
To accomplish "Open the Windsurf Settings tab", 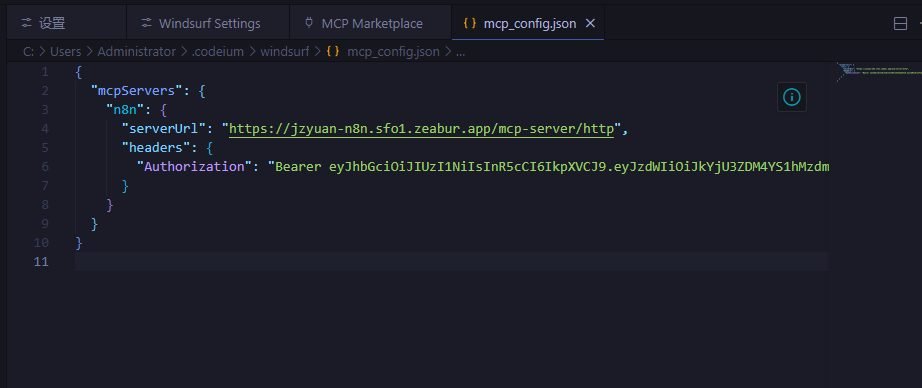I will (x=208, y=24).
